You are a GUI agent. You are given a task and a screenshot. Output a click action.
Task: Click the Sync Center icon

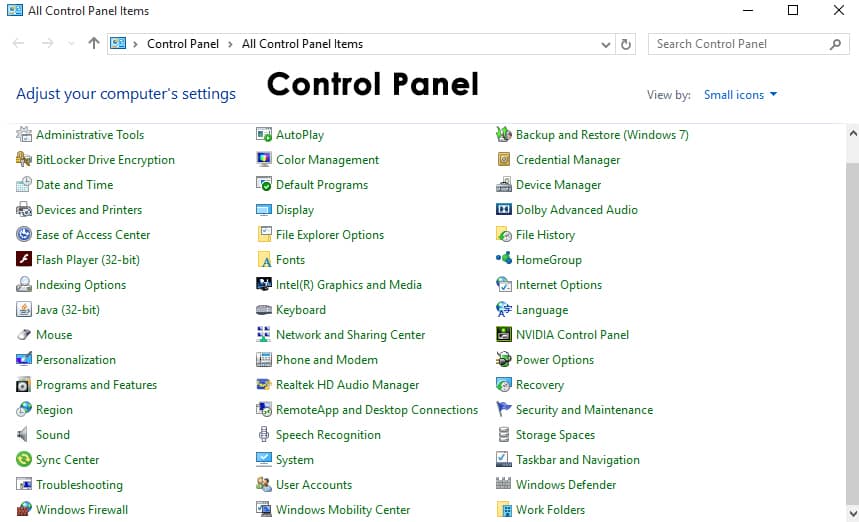[24, 460]
